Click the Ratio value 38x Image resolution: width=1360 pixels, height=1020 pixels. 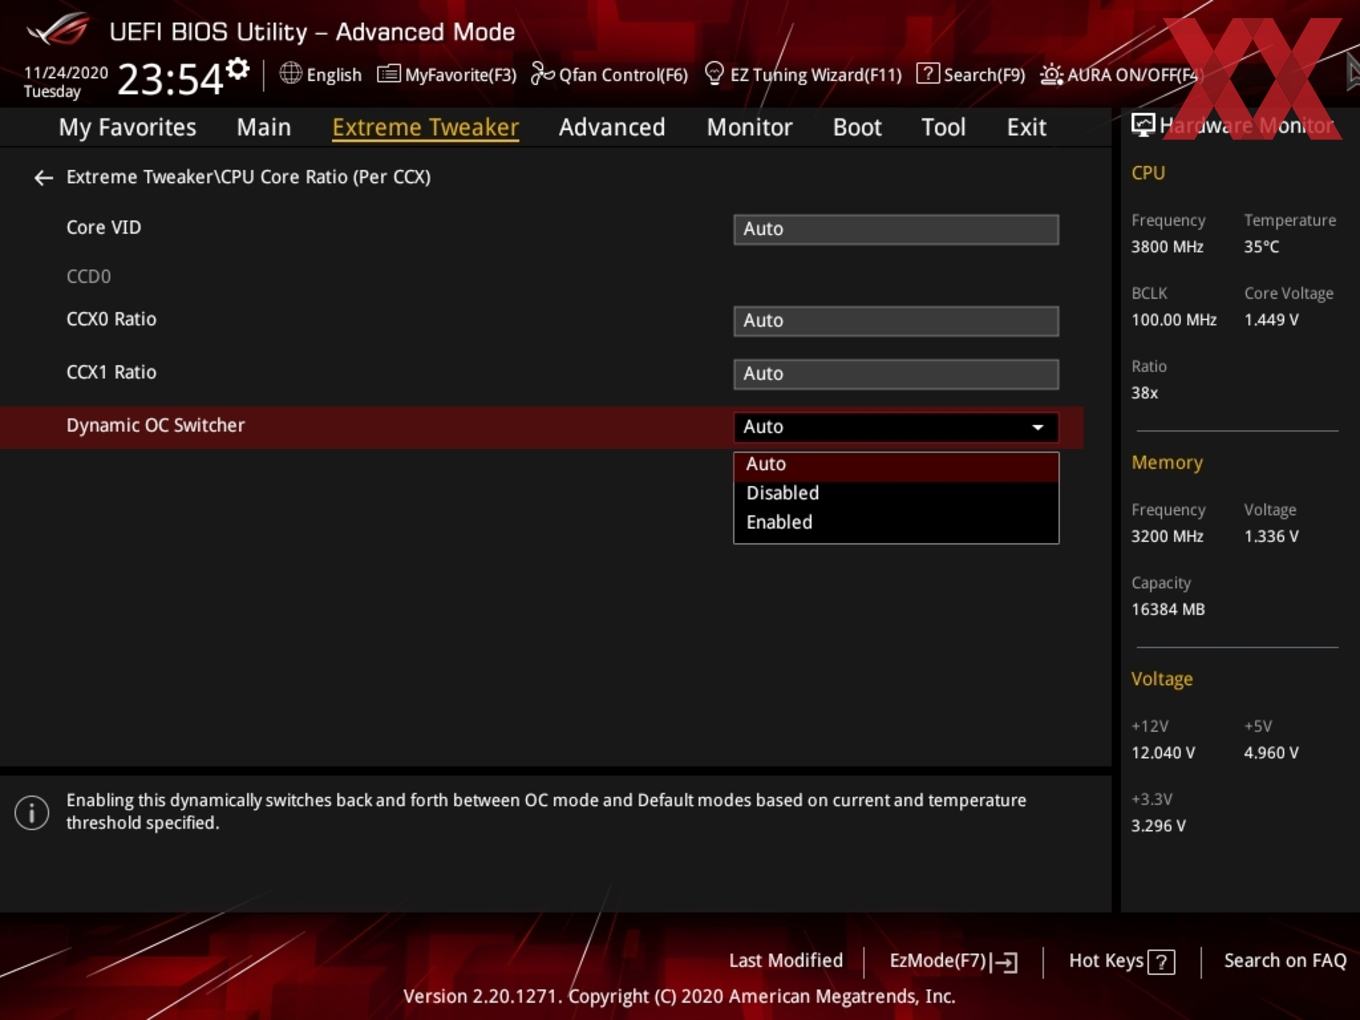tap(1144, 393)
